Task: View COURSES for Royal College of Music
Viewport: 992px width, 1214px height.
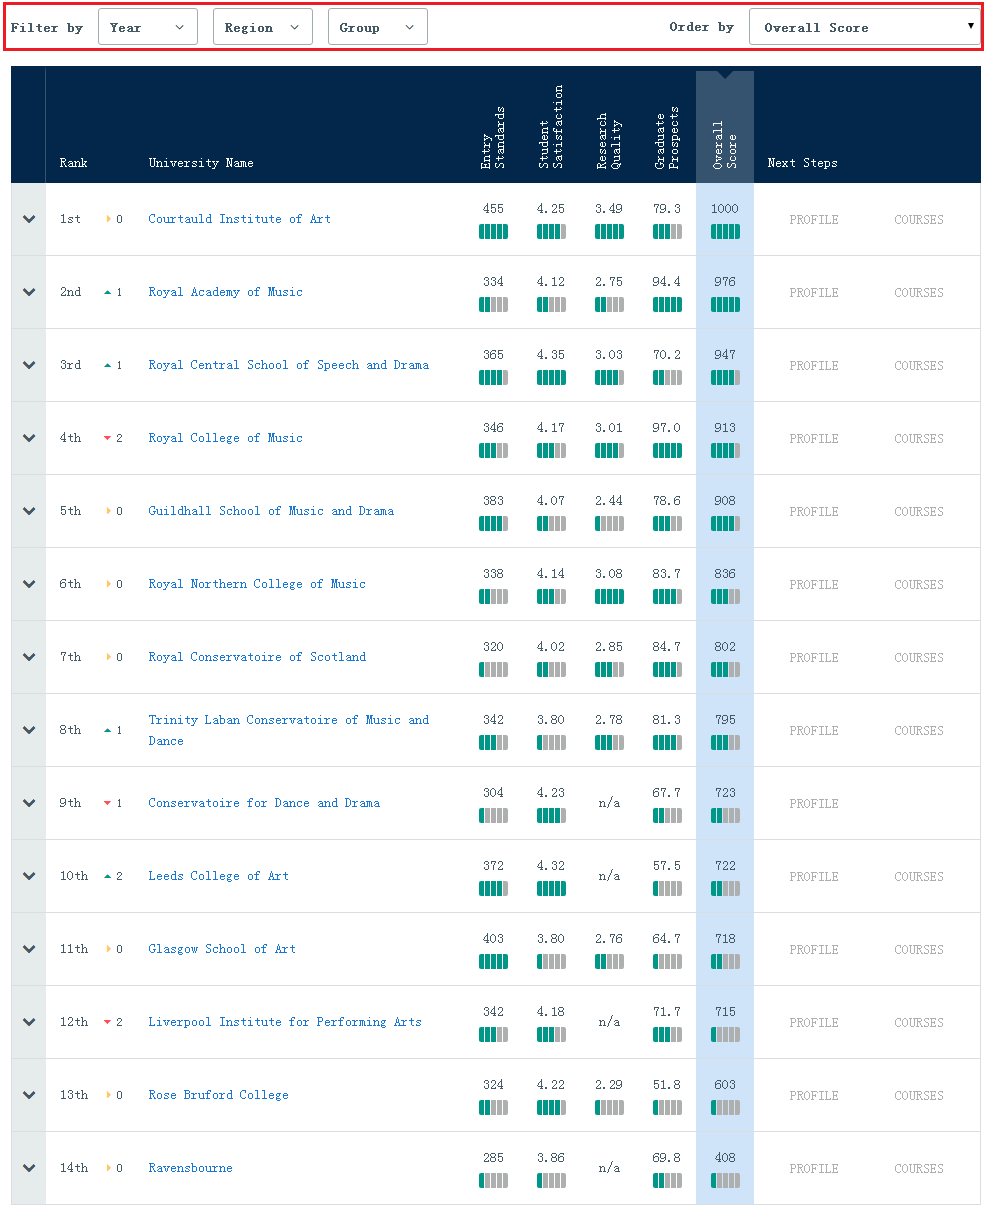Action: [x=919, y=439]
